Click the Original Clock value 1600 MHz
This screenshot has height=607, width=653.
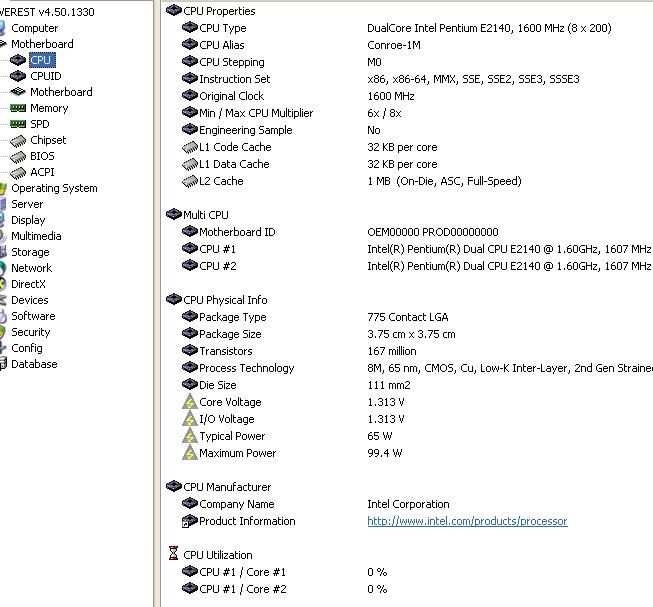(x=391, y=96)
